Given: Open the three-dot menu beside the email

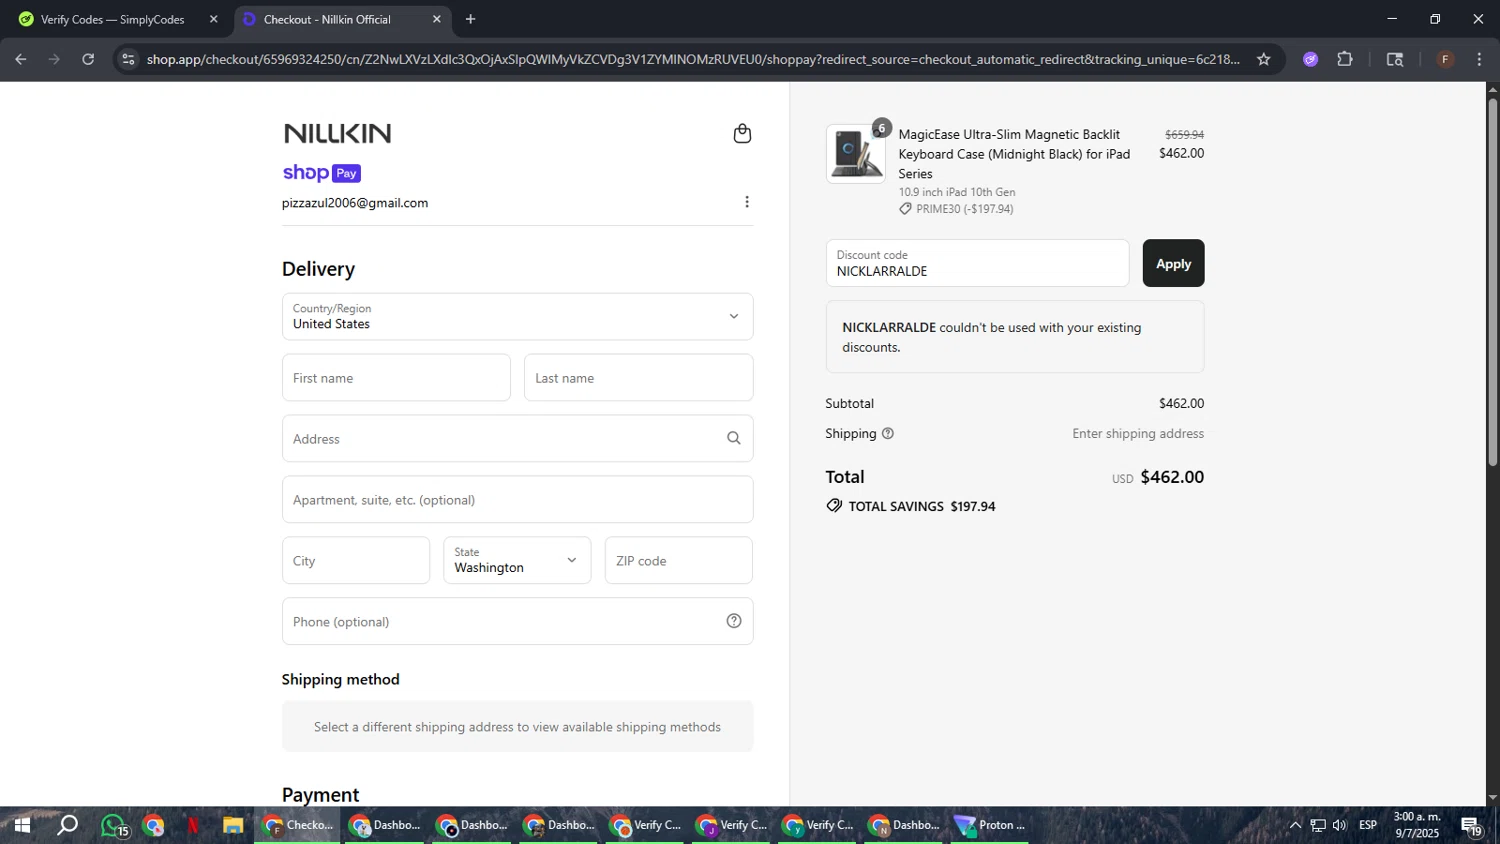Looking at the screenshot, I should [747, 202].
